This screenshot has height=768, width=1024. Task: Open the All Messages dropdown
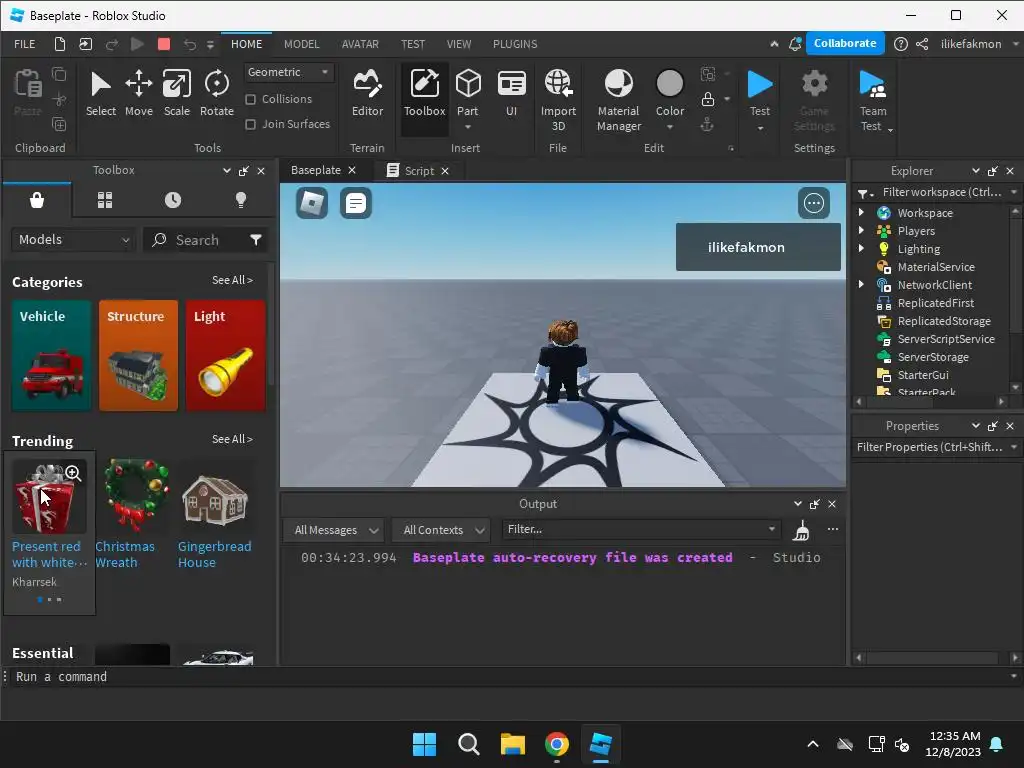click(x=336, y=530)
